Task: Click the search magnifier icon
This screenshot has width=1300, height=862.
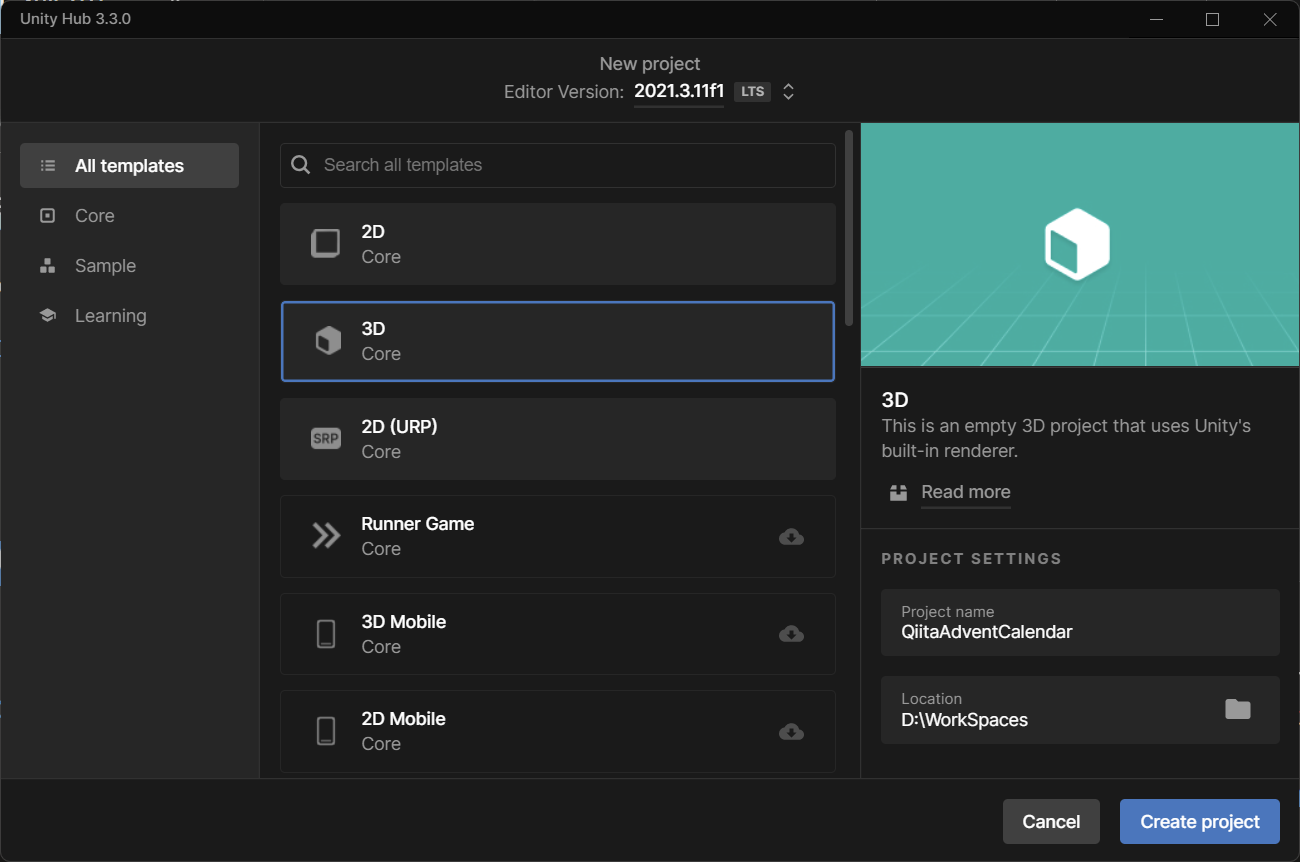Action: 300,165
